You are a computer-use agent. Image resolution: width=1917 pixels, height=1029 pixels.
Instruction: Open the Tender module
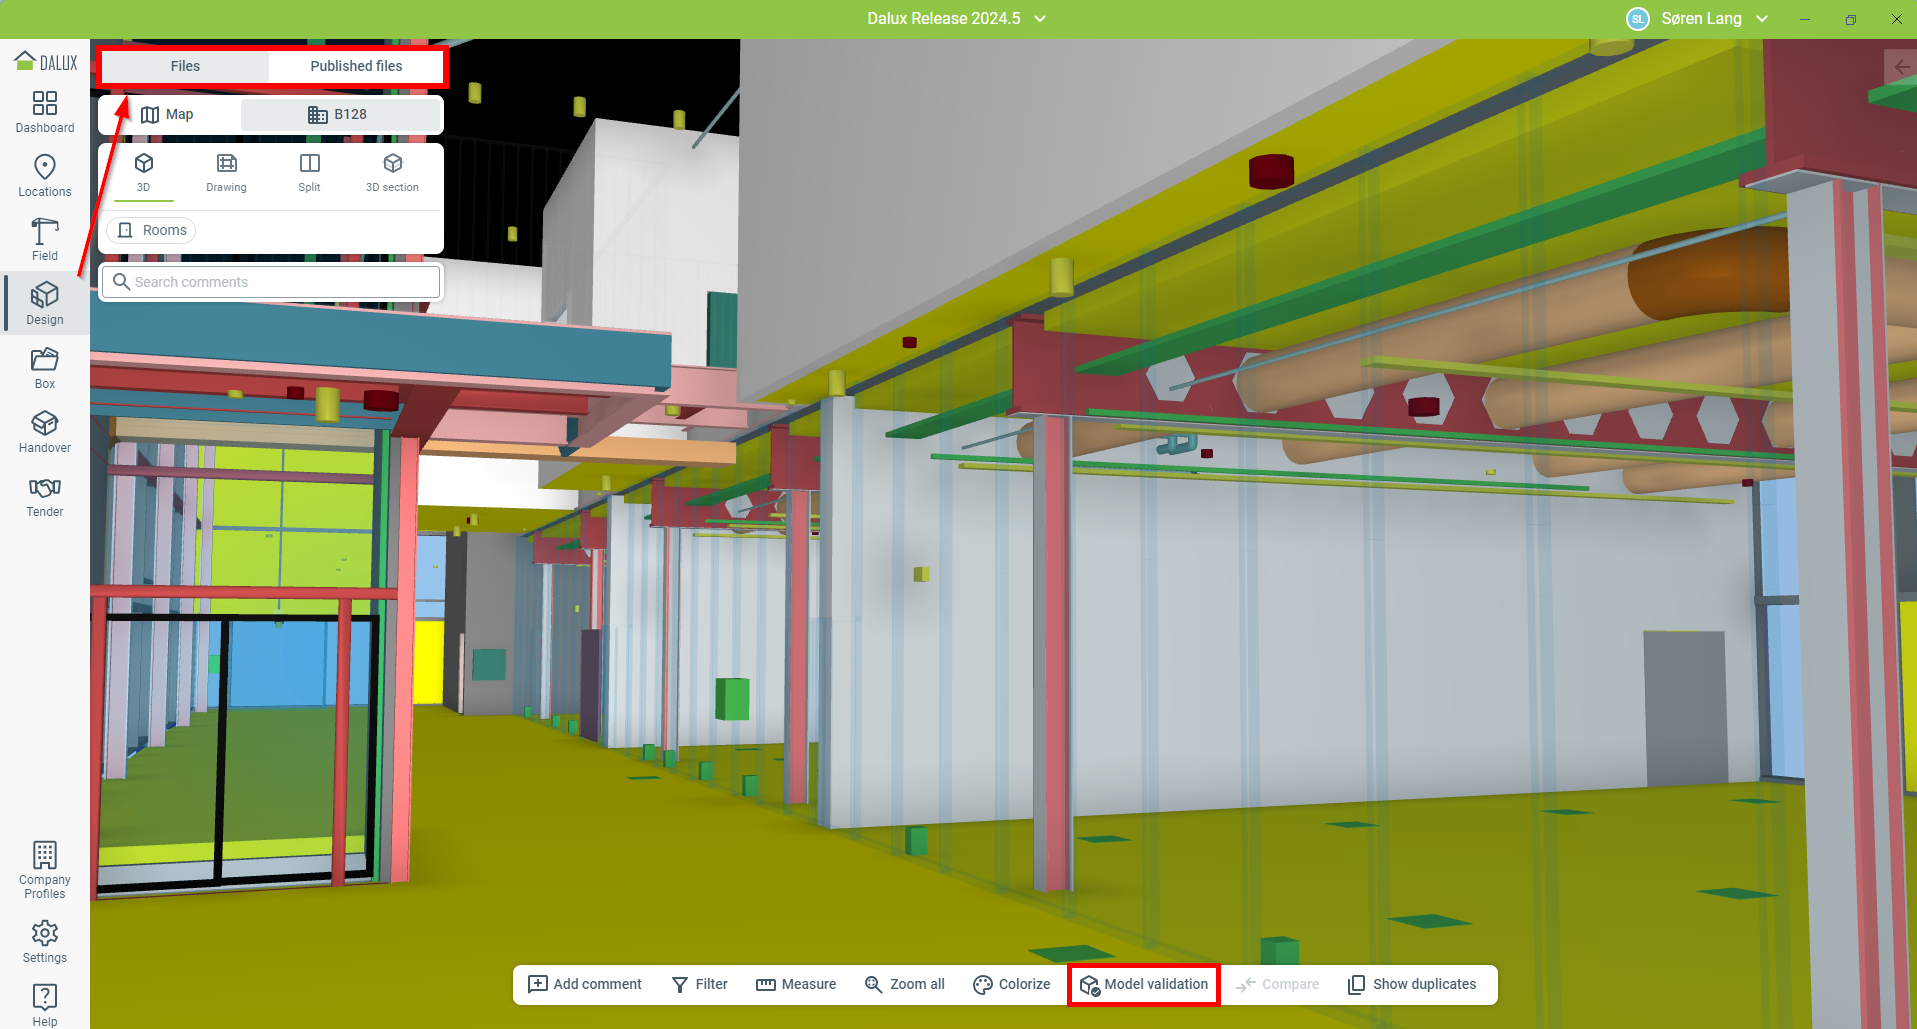[x=45, y=496]
